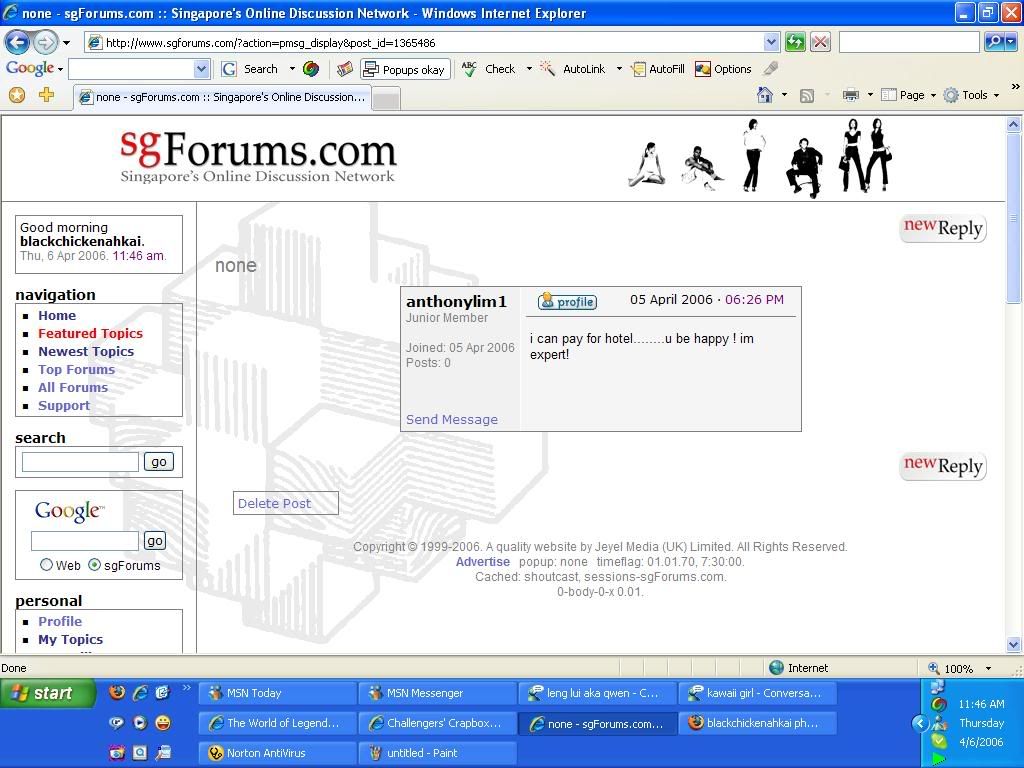Launch Firefox from the quick launch bar
This screenshot has width=1024, height=768.
pyautogui.click(x=117, y=693)
